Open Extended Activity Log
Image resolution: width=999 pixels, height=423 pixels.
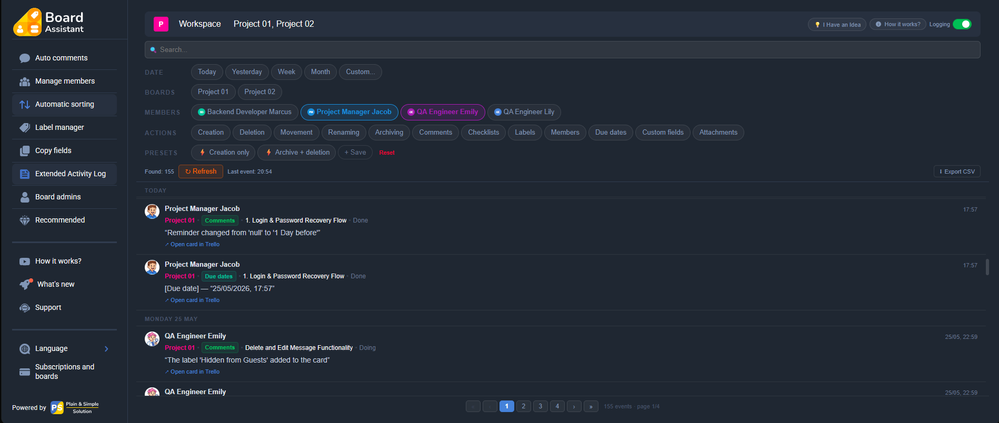(64, 174)
